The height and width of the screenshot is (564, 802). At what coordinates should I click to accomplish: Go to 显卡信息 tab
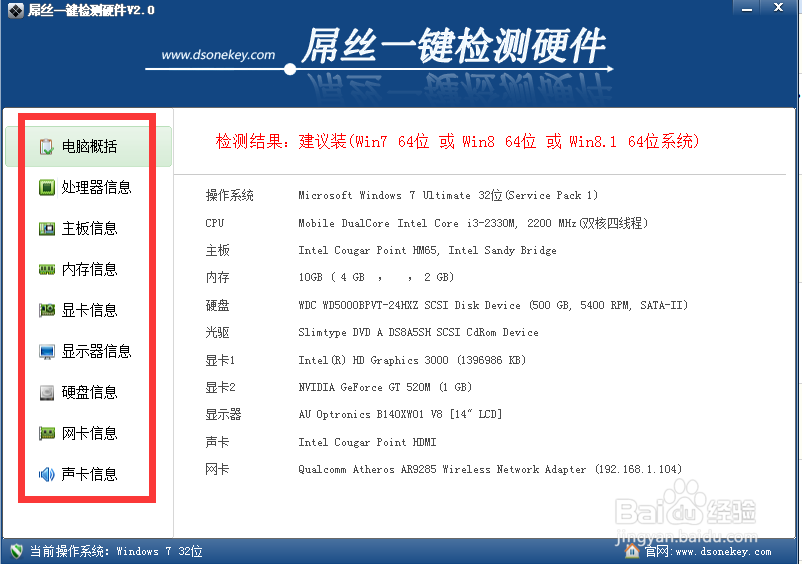pyautogui.click(x=90, y=310)
